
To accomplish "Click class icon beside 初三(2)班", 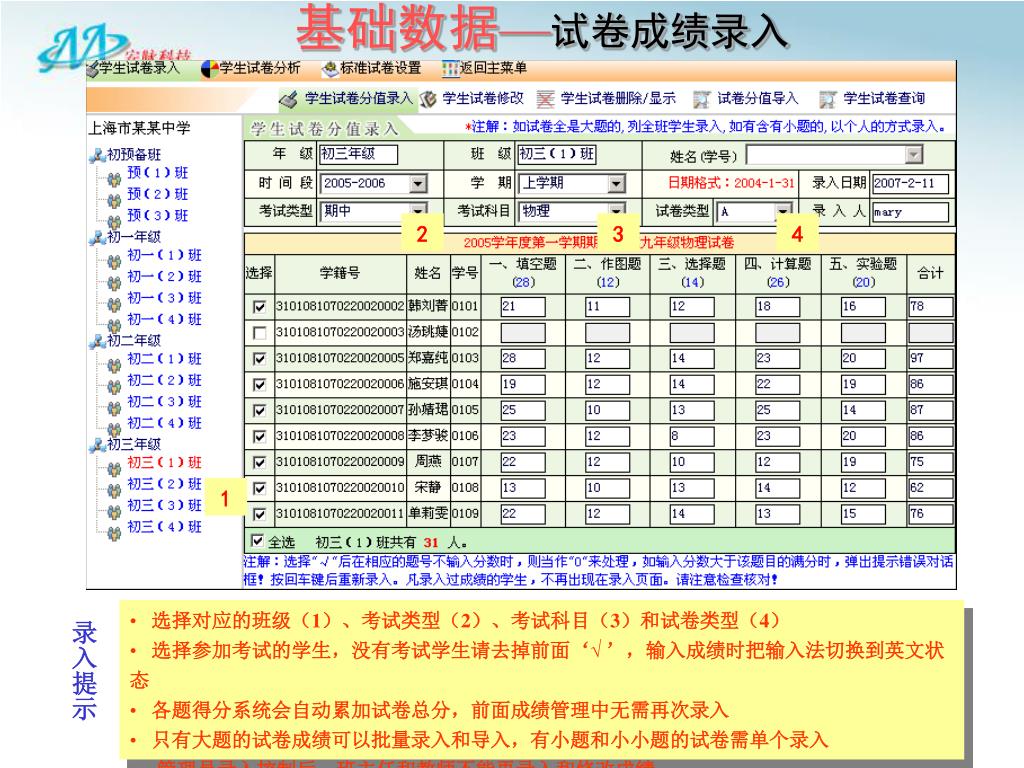I will (114, 490).
